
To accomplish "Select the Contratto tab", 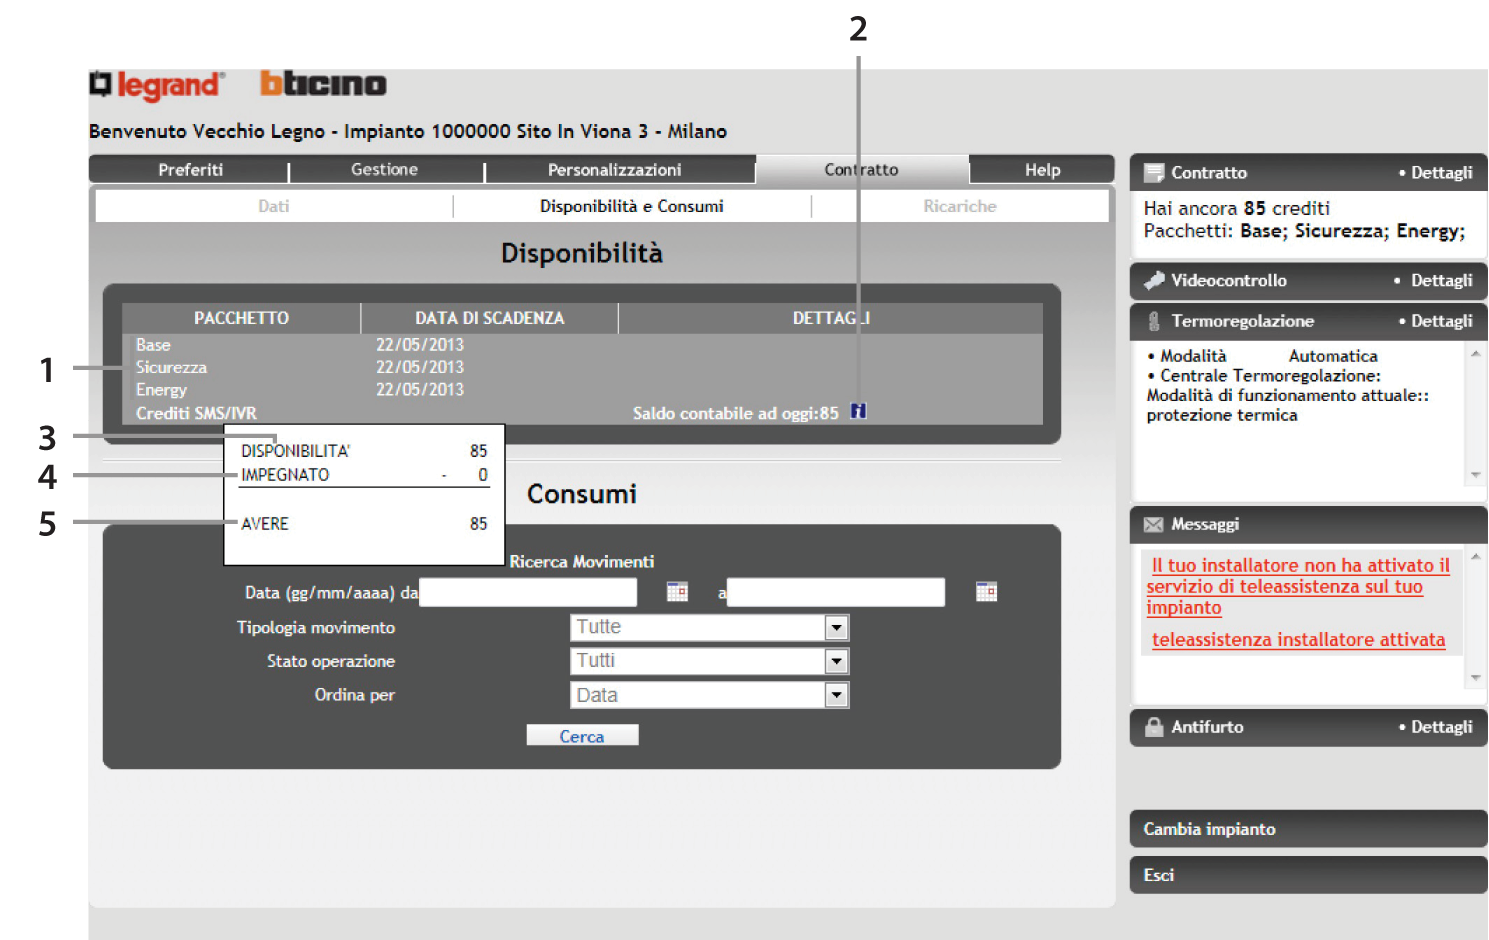I will (x=861, y=170).
